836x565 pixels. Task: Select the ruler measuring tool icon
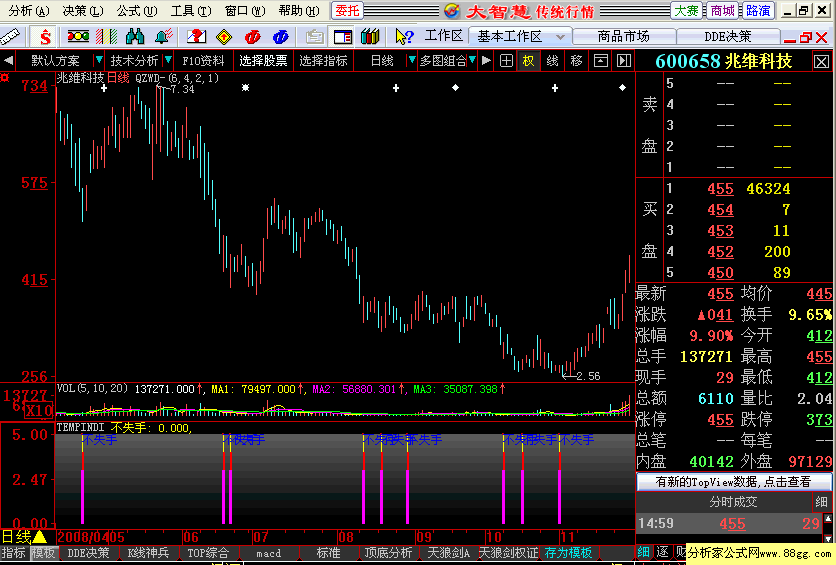point(11,36)
